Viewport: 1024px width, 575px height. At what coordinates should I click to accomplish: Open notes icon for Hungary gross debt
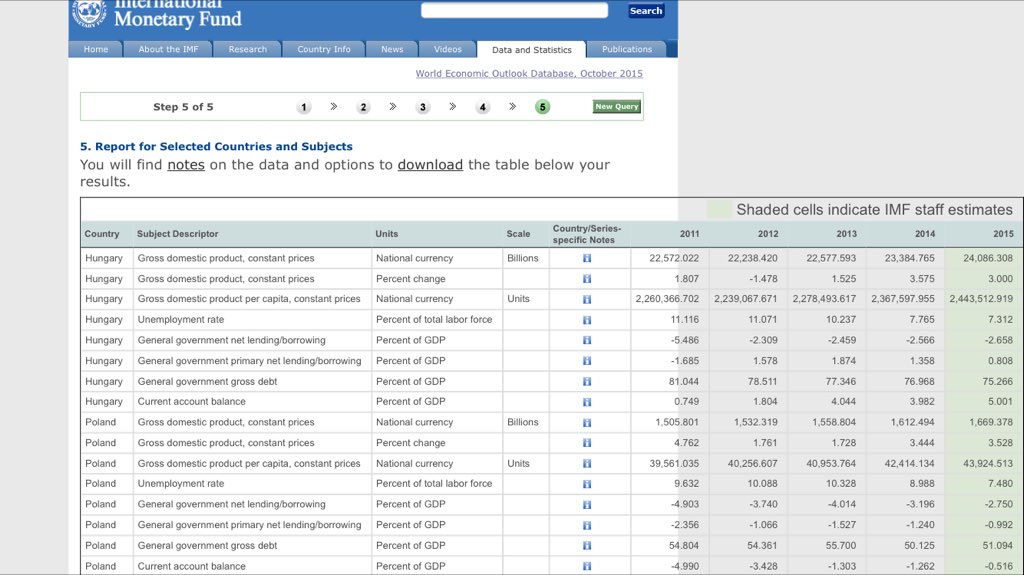coord(587,382)
